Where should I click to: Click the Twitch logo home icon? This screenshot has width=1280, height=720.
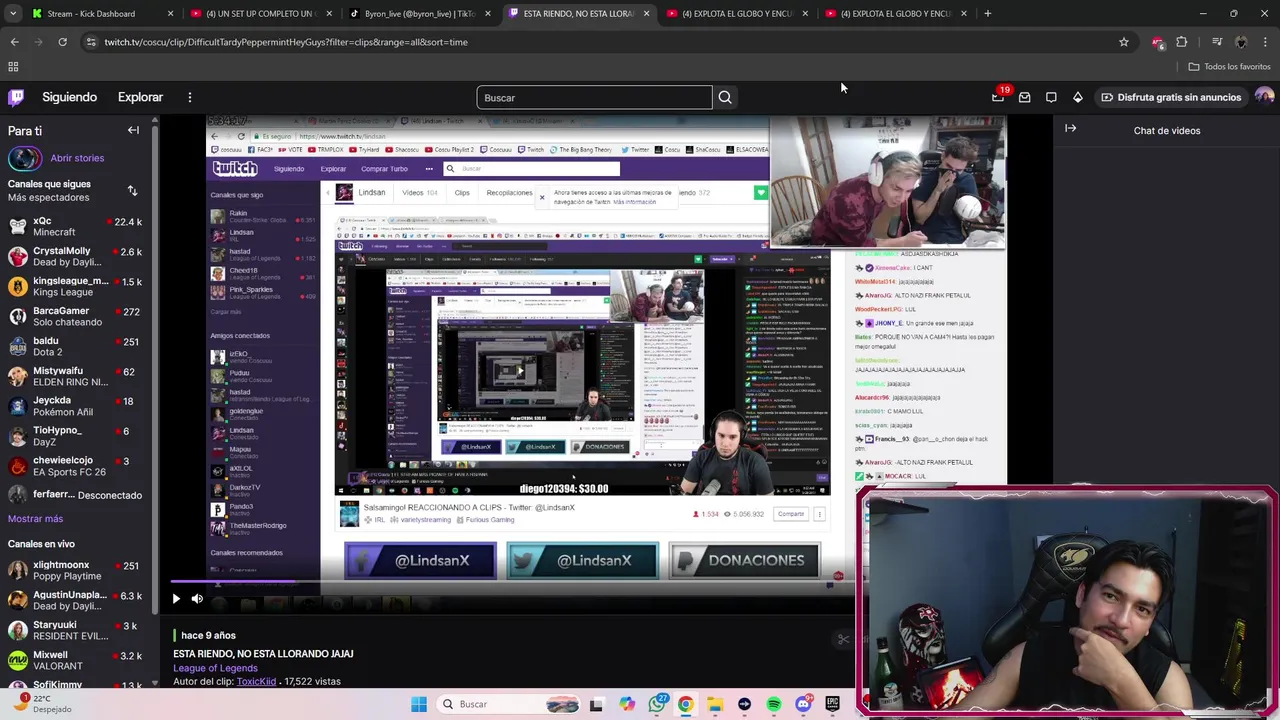(x=16, y=97)
